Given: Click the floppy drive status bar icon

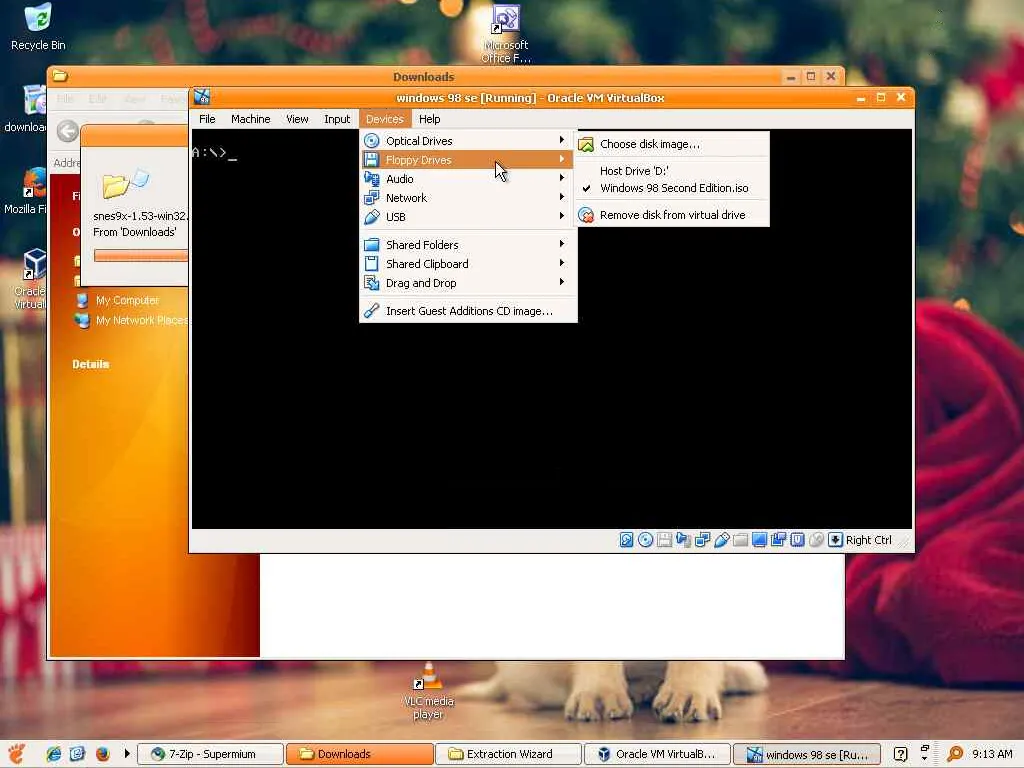Looking at the screenshot, I should coord(664,539).
